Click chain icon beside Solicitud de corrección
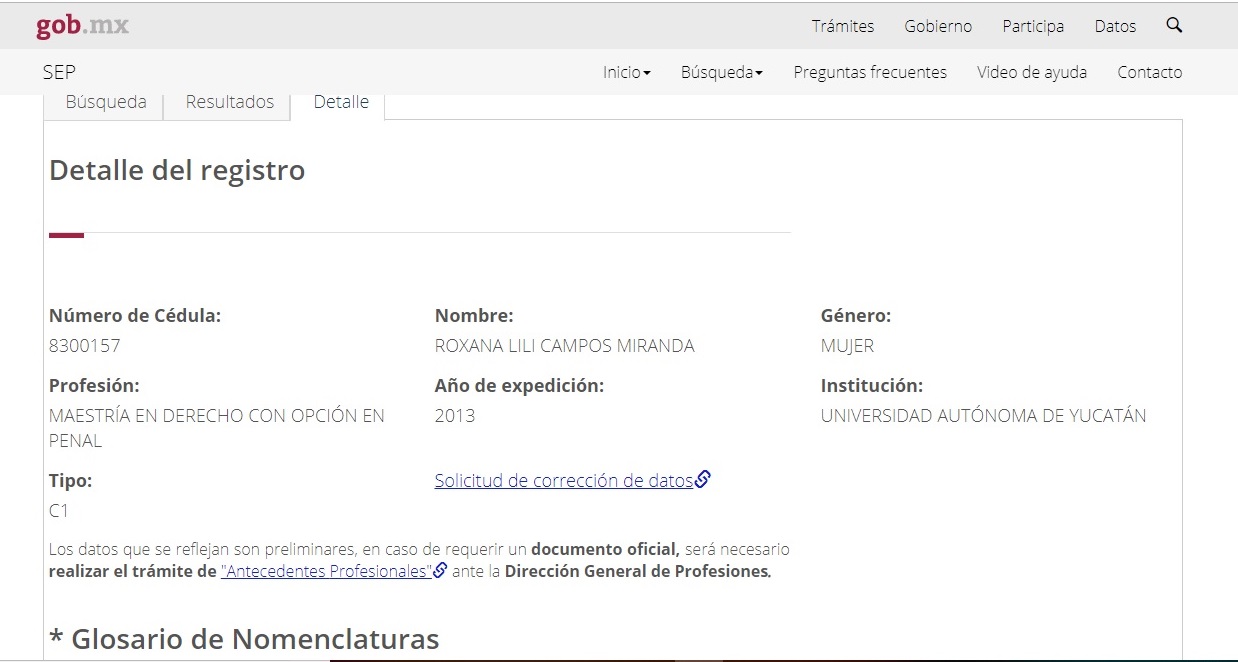 point(702,480)
